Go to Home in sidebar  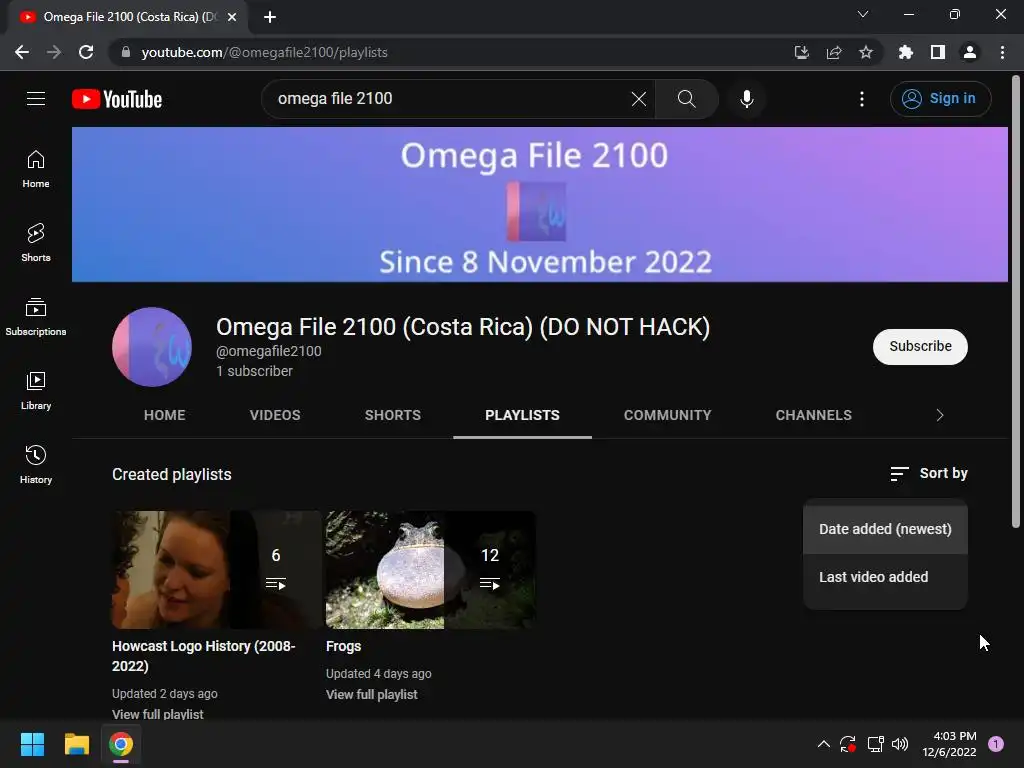tap(36, 169)
